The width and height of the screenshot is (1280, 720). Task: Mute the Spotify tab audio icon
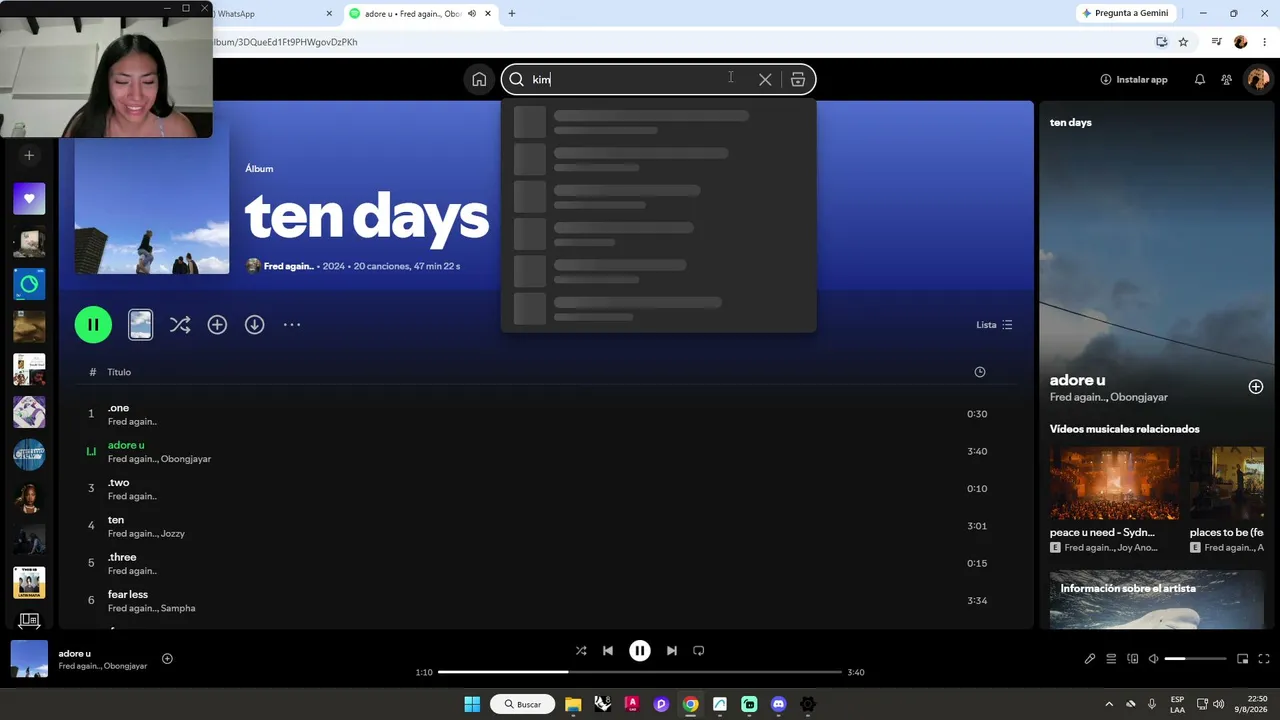point(472,14)
